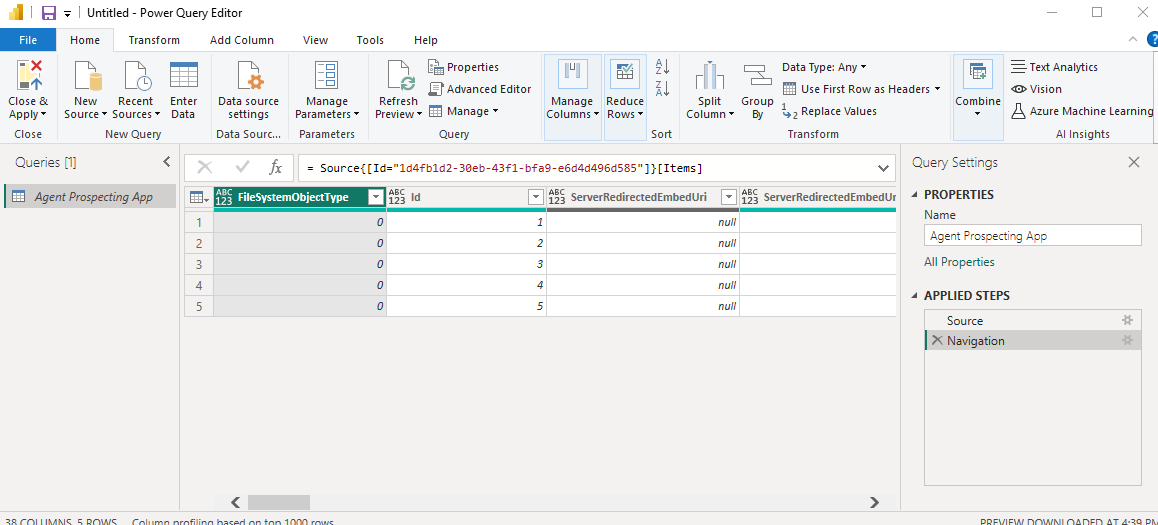Collapse the PROPERTIES section

tap(916, 195)
